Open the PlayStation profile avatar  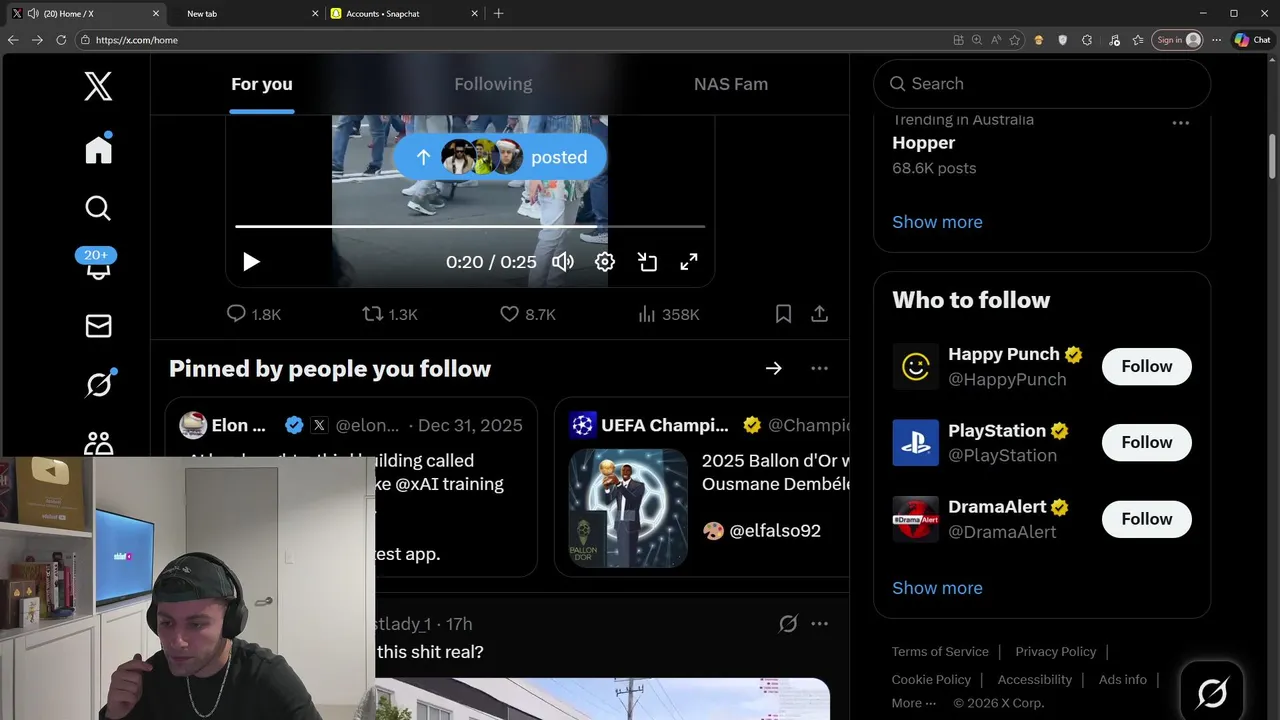coord(916,442)
